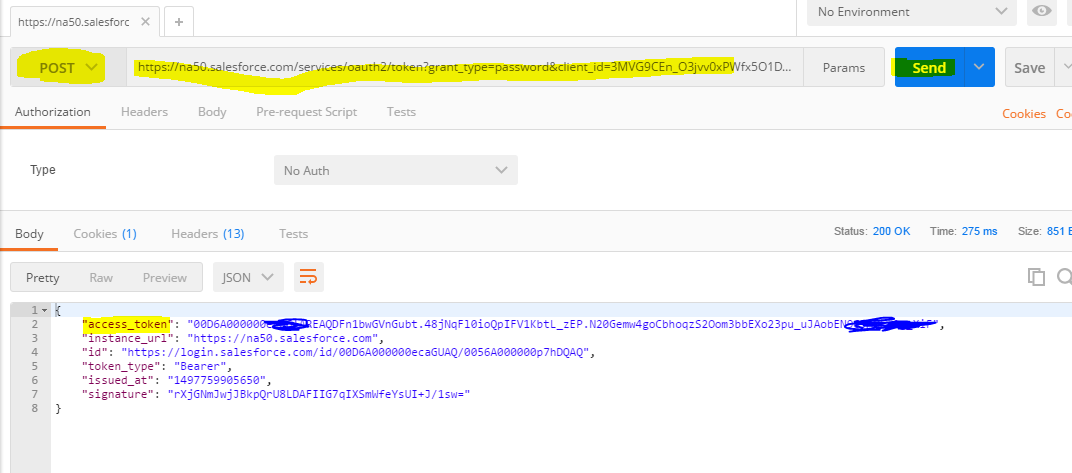Close the na50.salesforce request tab
This screenshot has width=1072, height=473.
(x=145, y=21)
